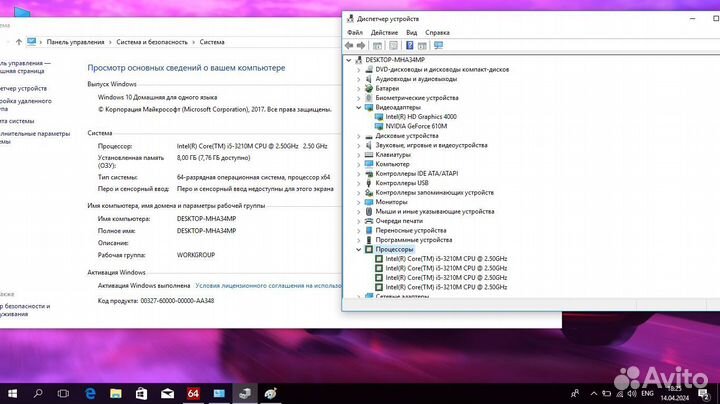
Task: Click the DESKTOP-MHA34MP root computer icon
Action: (x=359, y=60)
